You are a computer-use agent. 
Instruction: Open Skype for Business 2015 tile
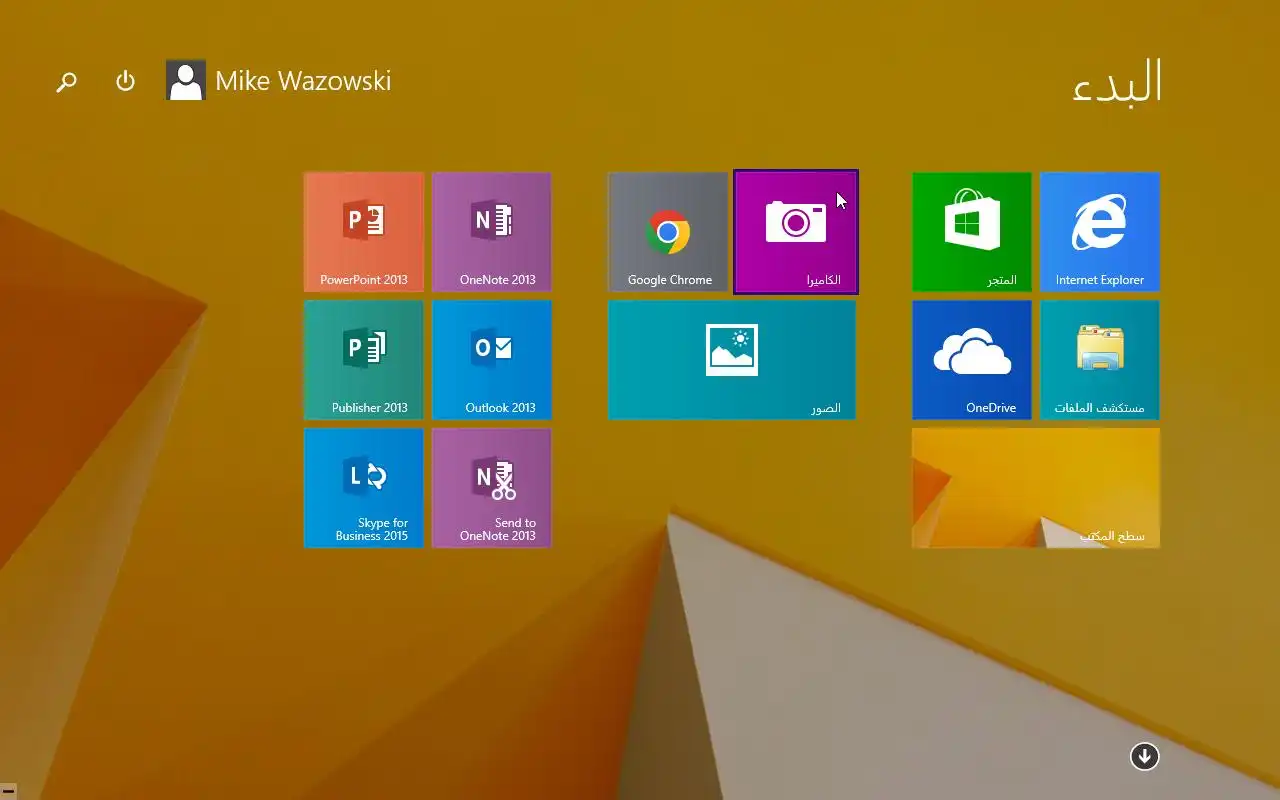tap(364, 488)
